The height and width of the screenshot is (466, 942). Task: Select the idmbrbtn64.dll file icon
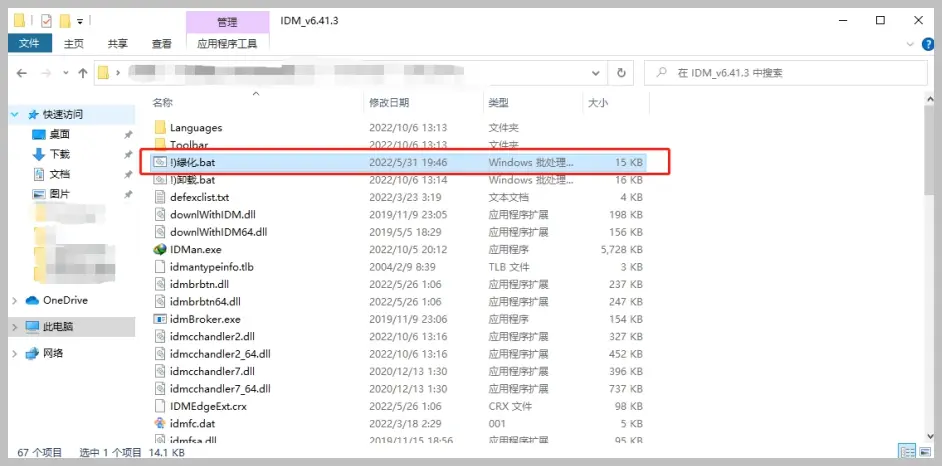160,301
